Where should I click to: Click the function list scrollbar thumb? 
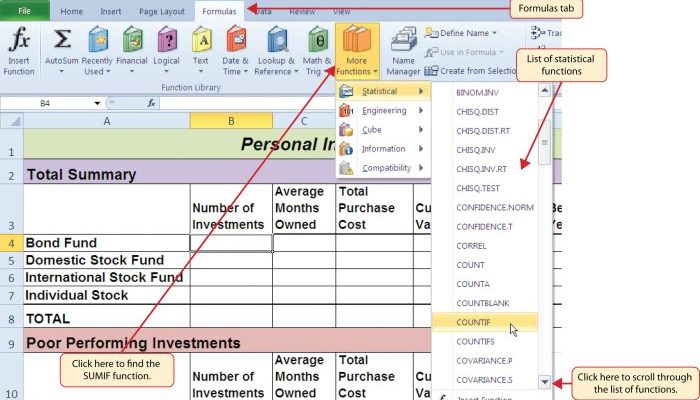point(544,142)
